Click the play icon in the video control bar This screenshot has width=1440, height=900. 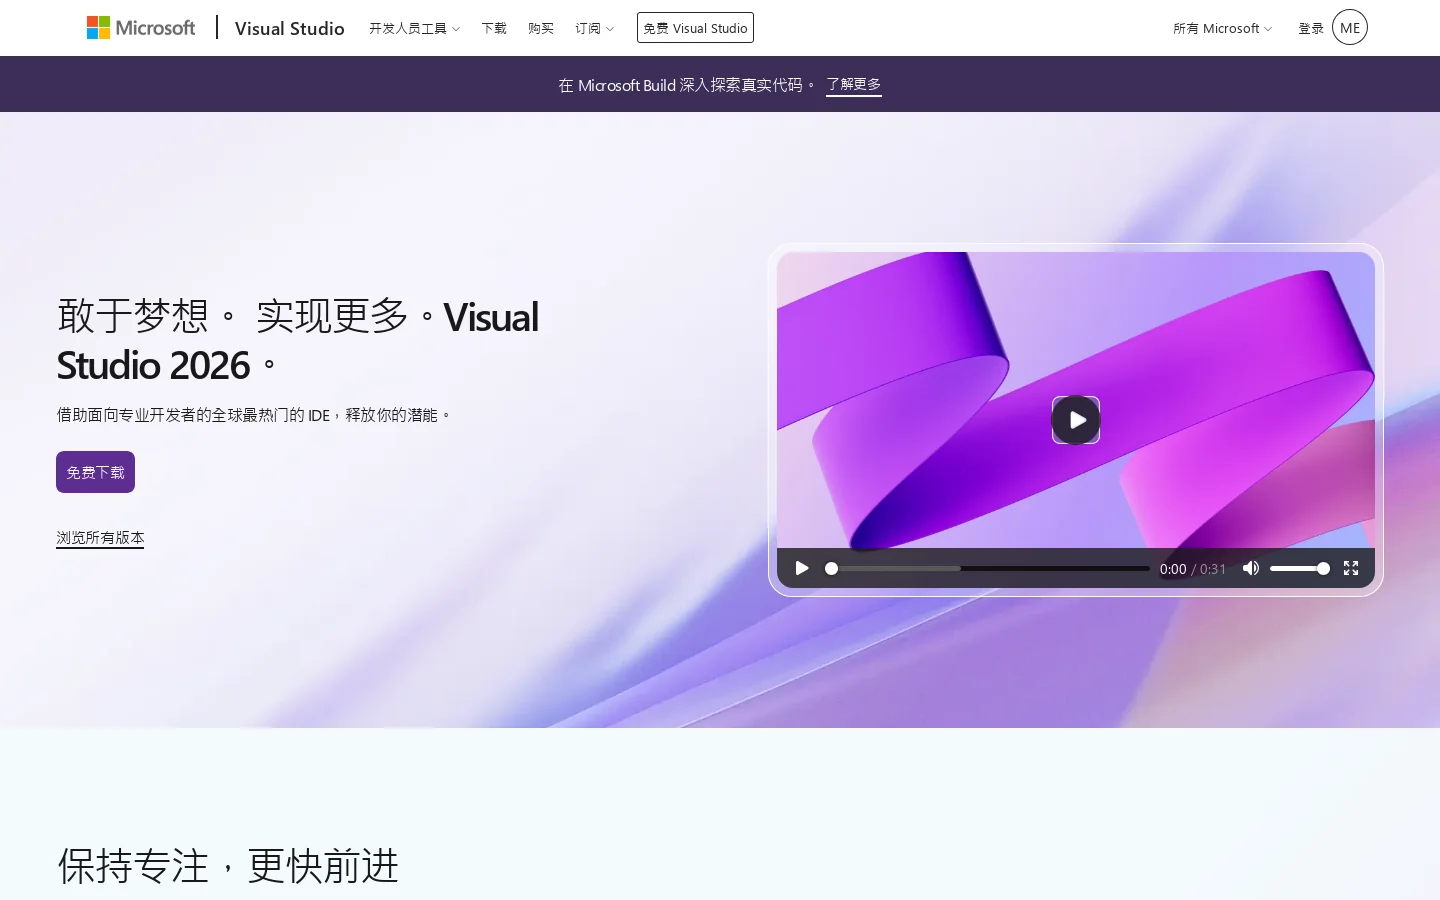(802, 568)
